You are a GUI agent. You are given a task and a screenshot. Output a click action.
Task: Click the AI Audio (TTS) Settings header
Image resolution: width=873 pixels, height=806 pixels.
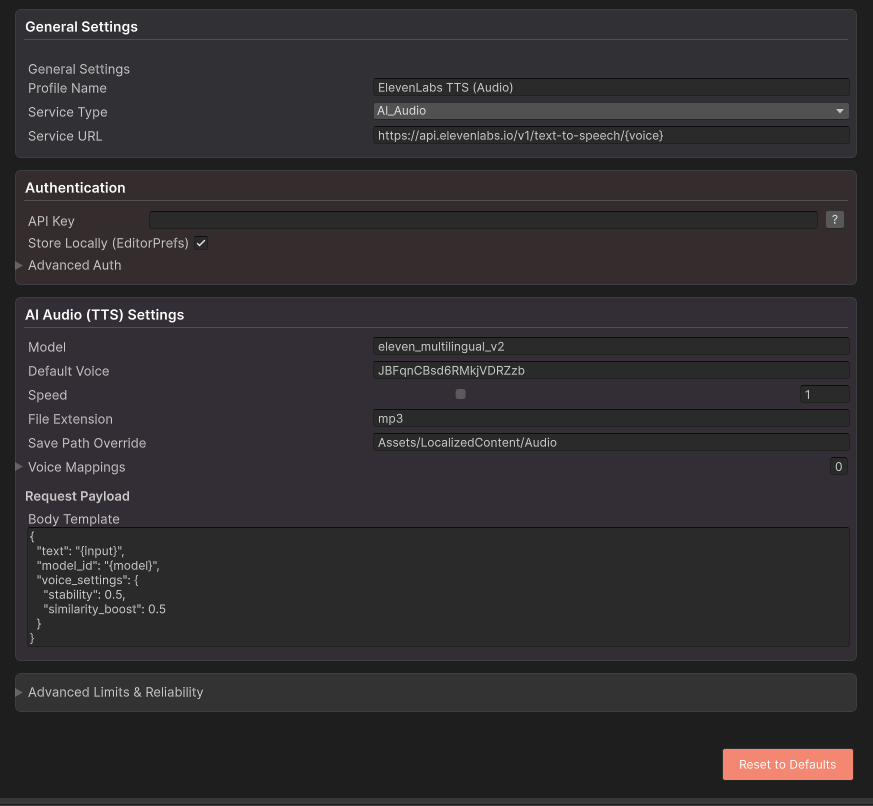pos(105,314)
